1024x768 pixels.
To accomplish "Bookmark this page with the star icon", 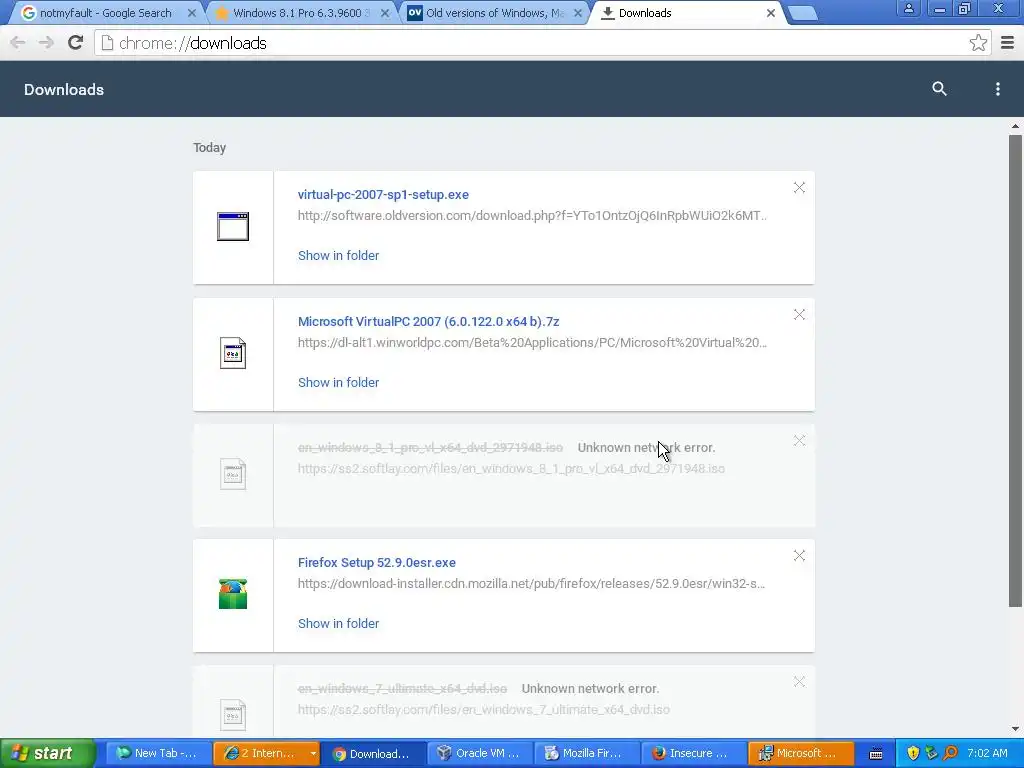I will 978,43.
